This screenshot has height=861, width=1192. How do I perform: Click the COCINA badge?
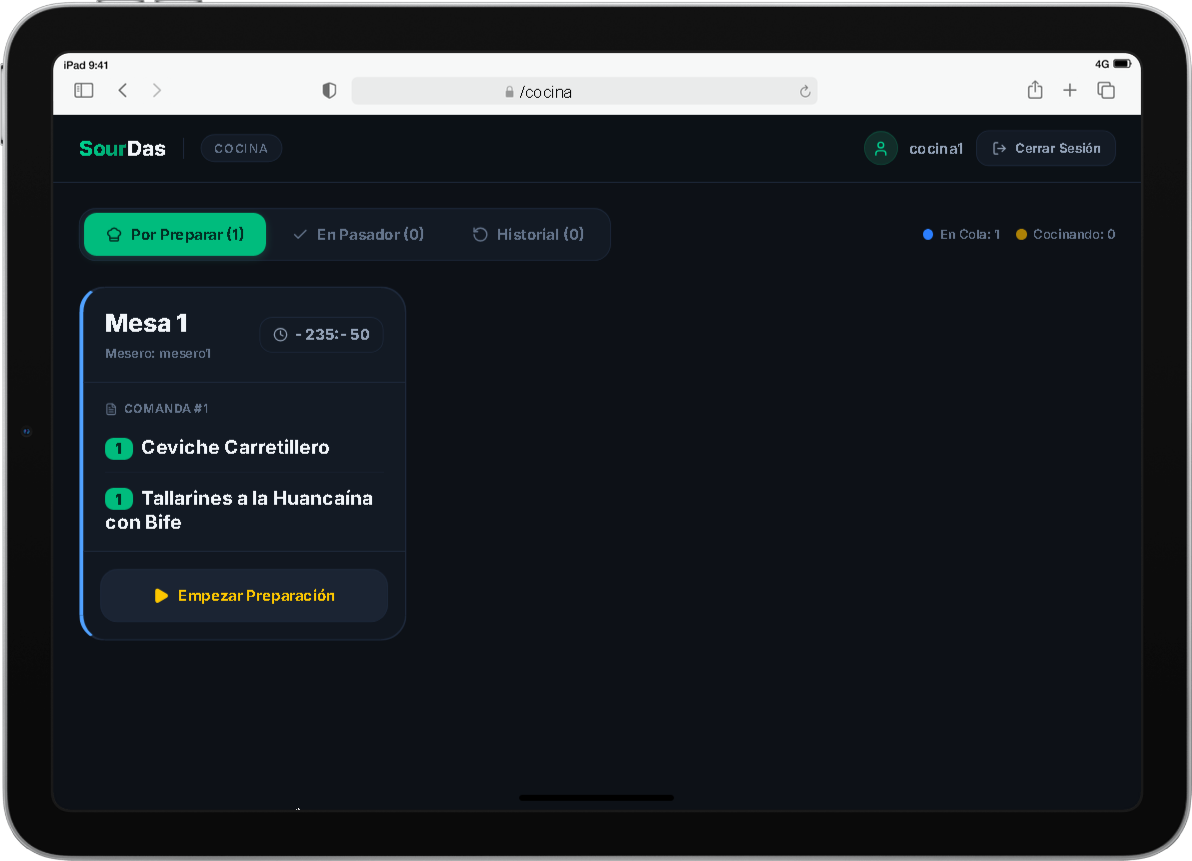[x=241, y=148]
